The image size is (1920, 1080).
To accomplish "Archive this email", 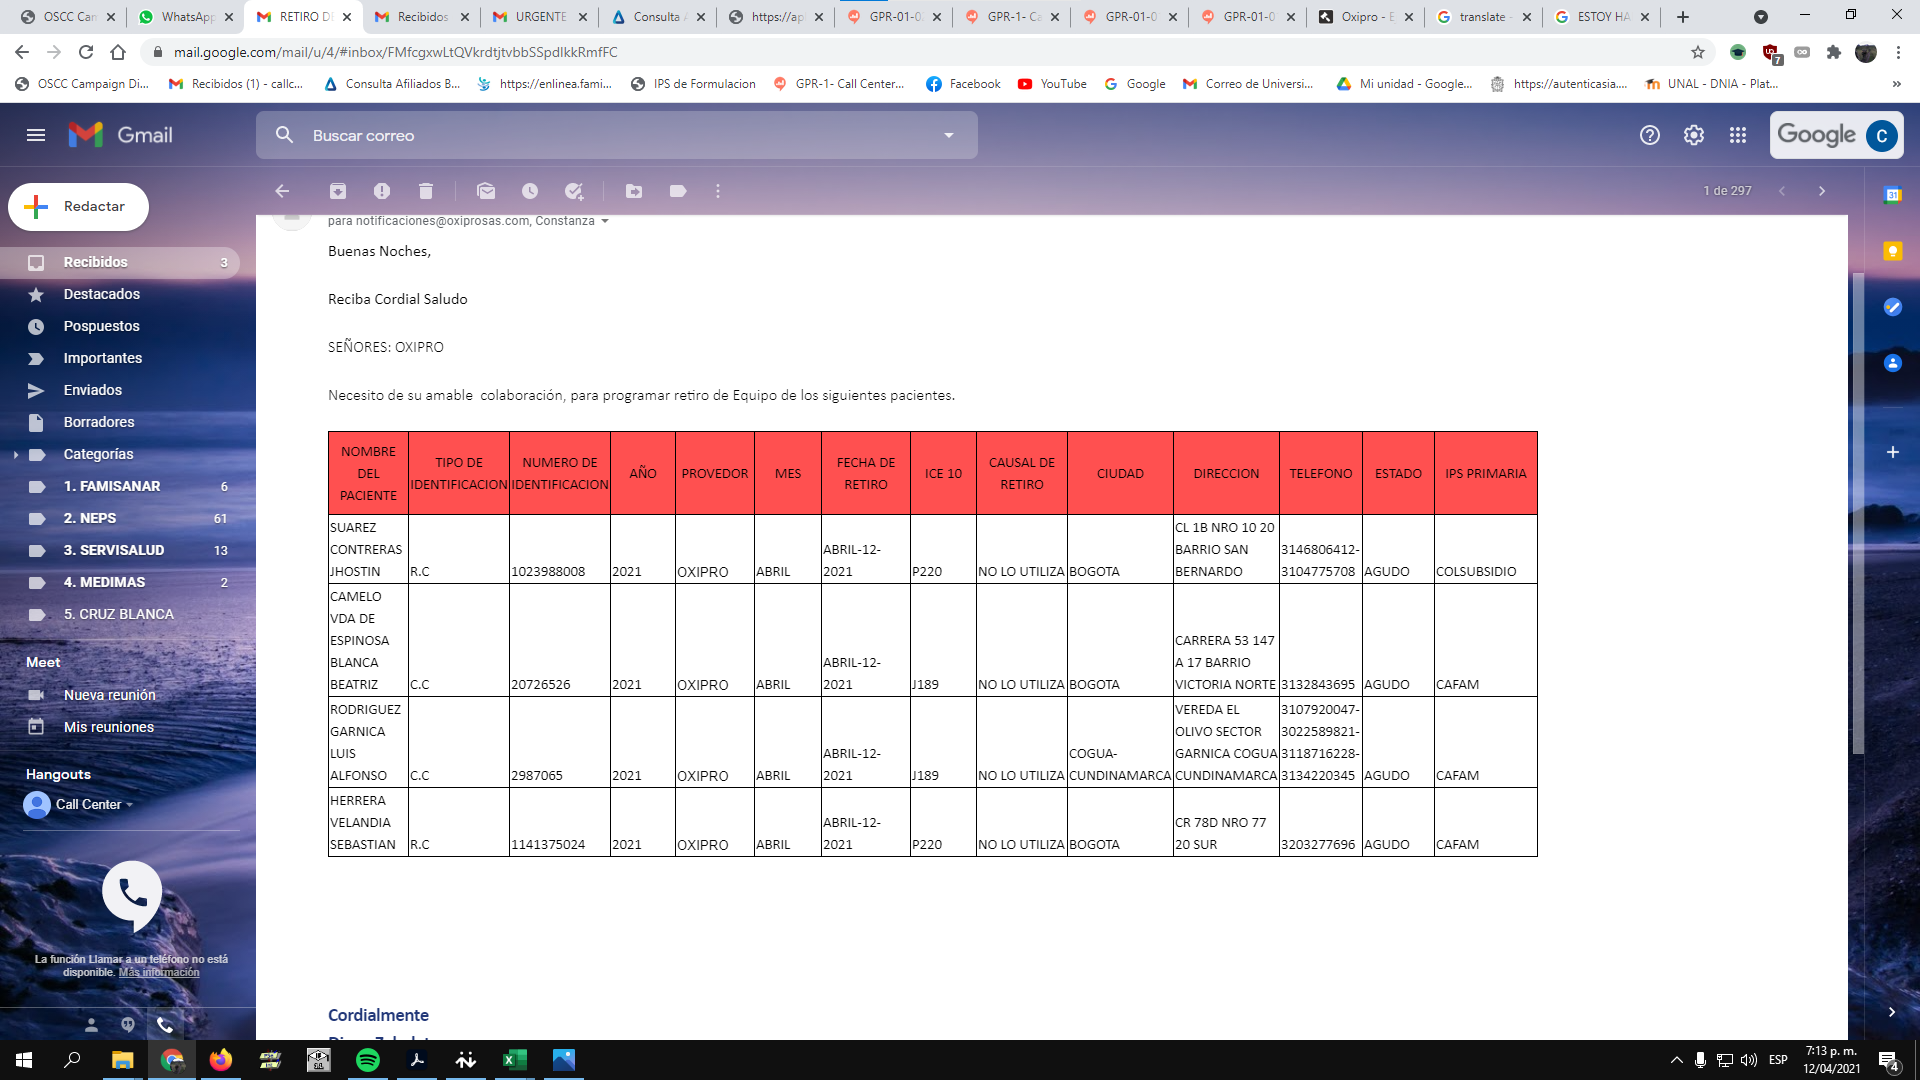I will tap(338, 191).
